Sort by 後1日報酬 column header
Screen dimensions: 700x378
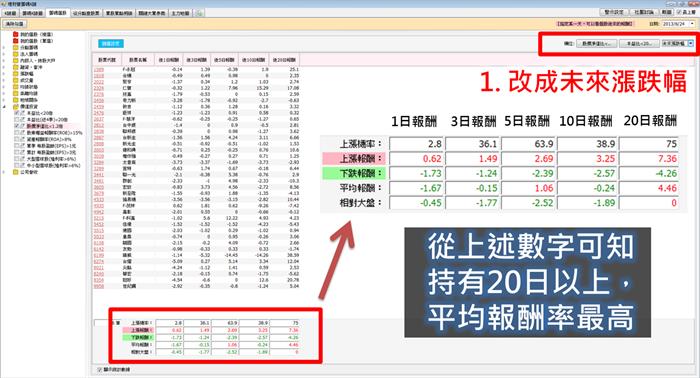tap(169, 59)
